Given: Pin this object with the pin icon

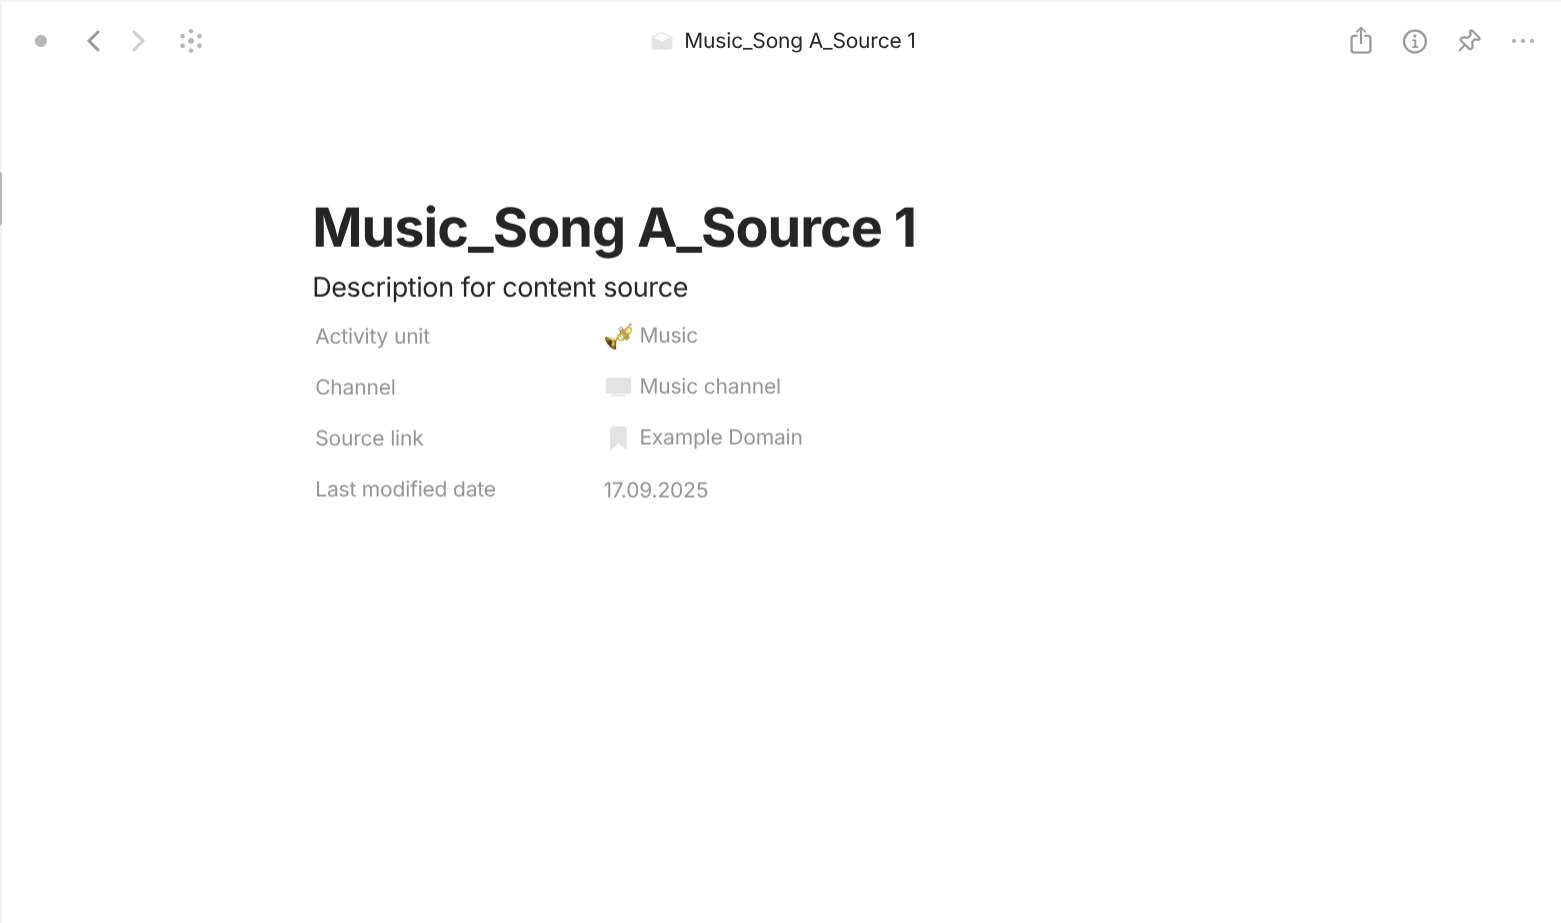Looking at the screenshot, I should pos(1468,41).
